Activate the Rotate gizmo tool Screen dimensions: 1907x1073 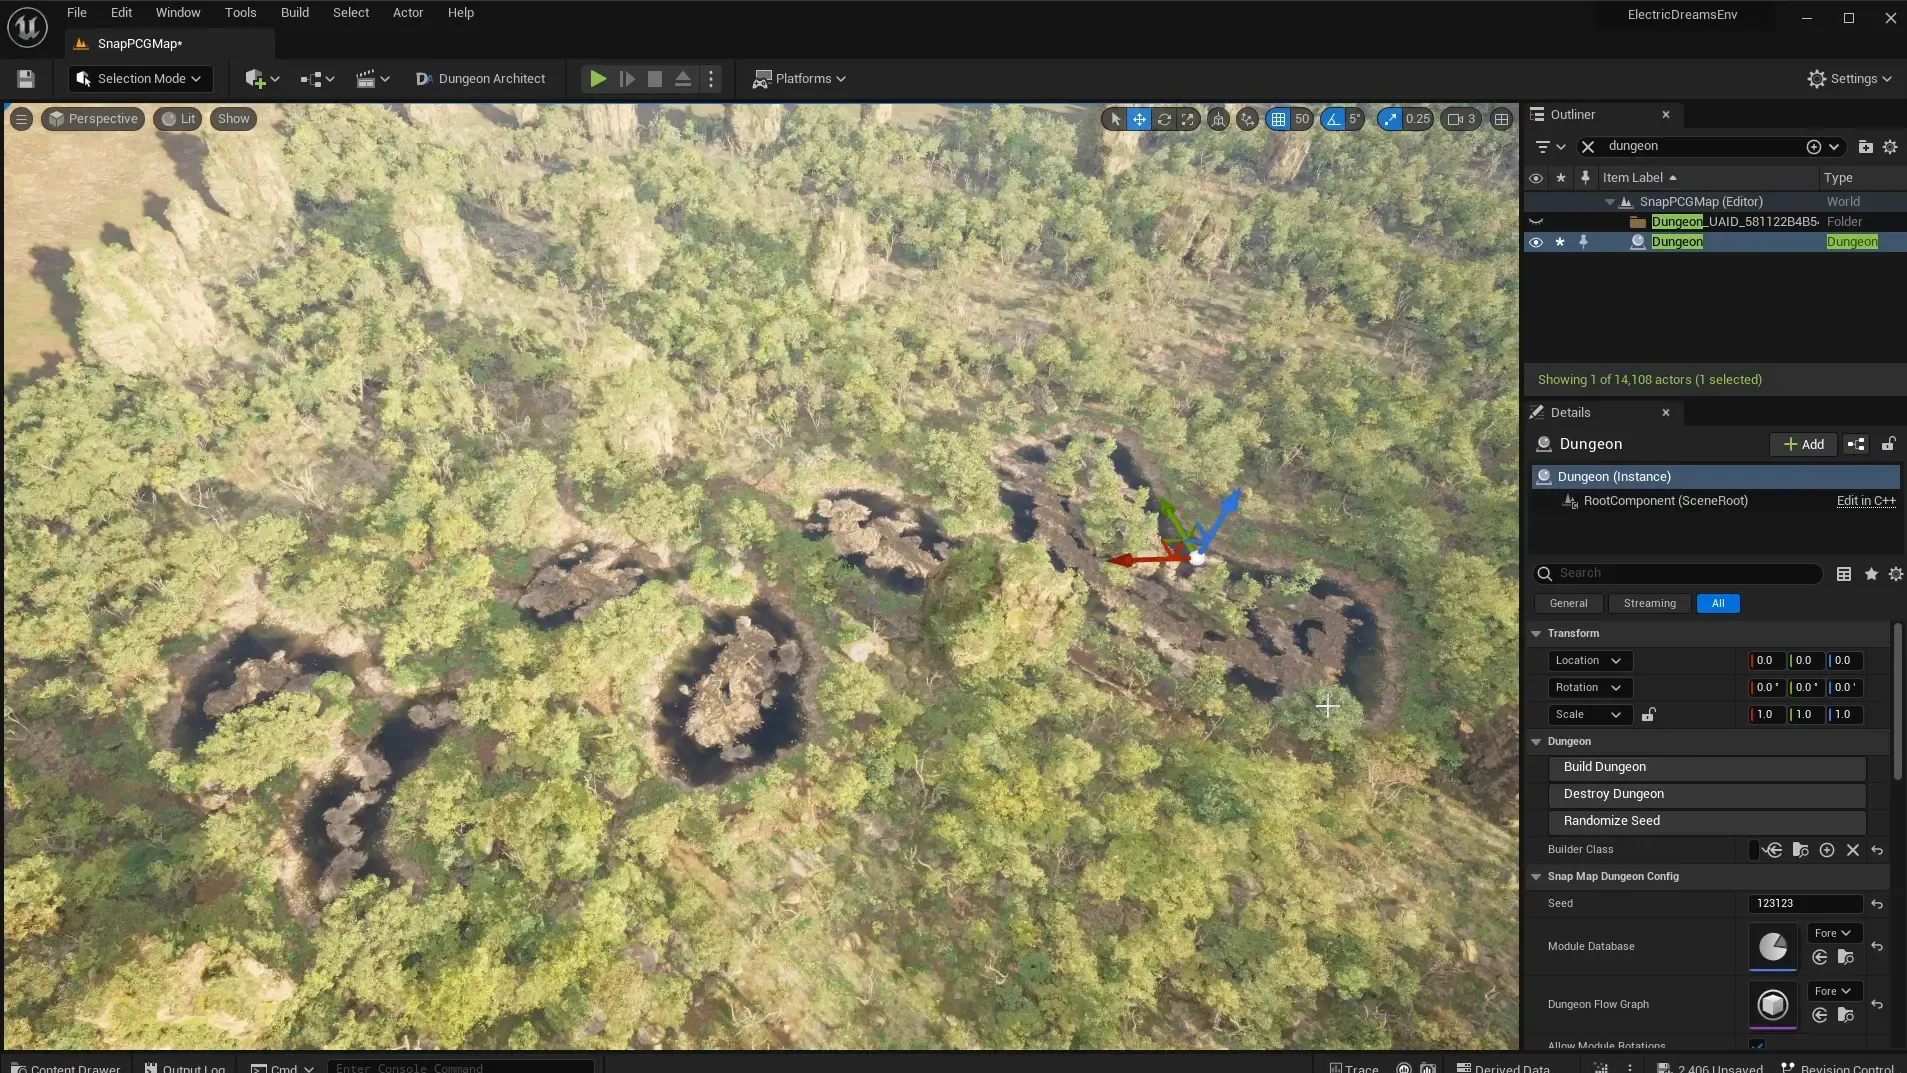(1164, 119)
